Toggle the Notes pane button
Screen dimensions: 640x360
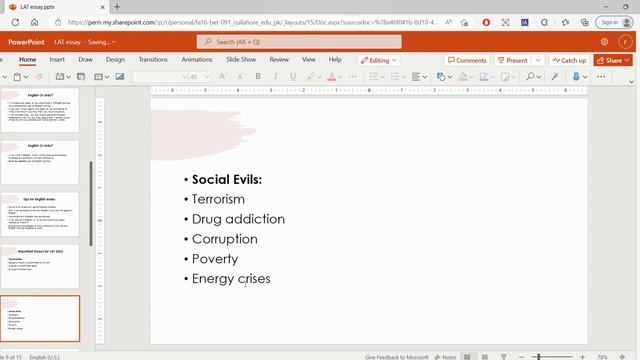[x=445, y=357]
